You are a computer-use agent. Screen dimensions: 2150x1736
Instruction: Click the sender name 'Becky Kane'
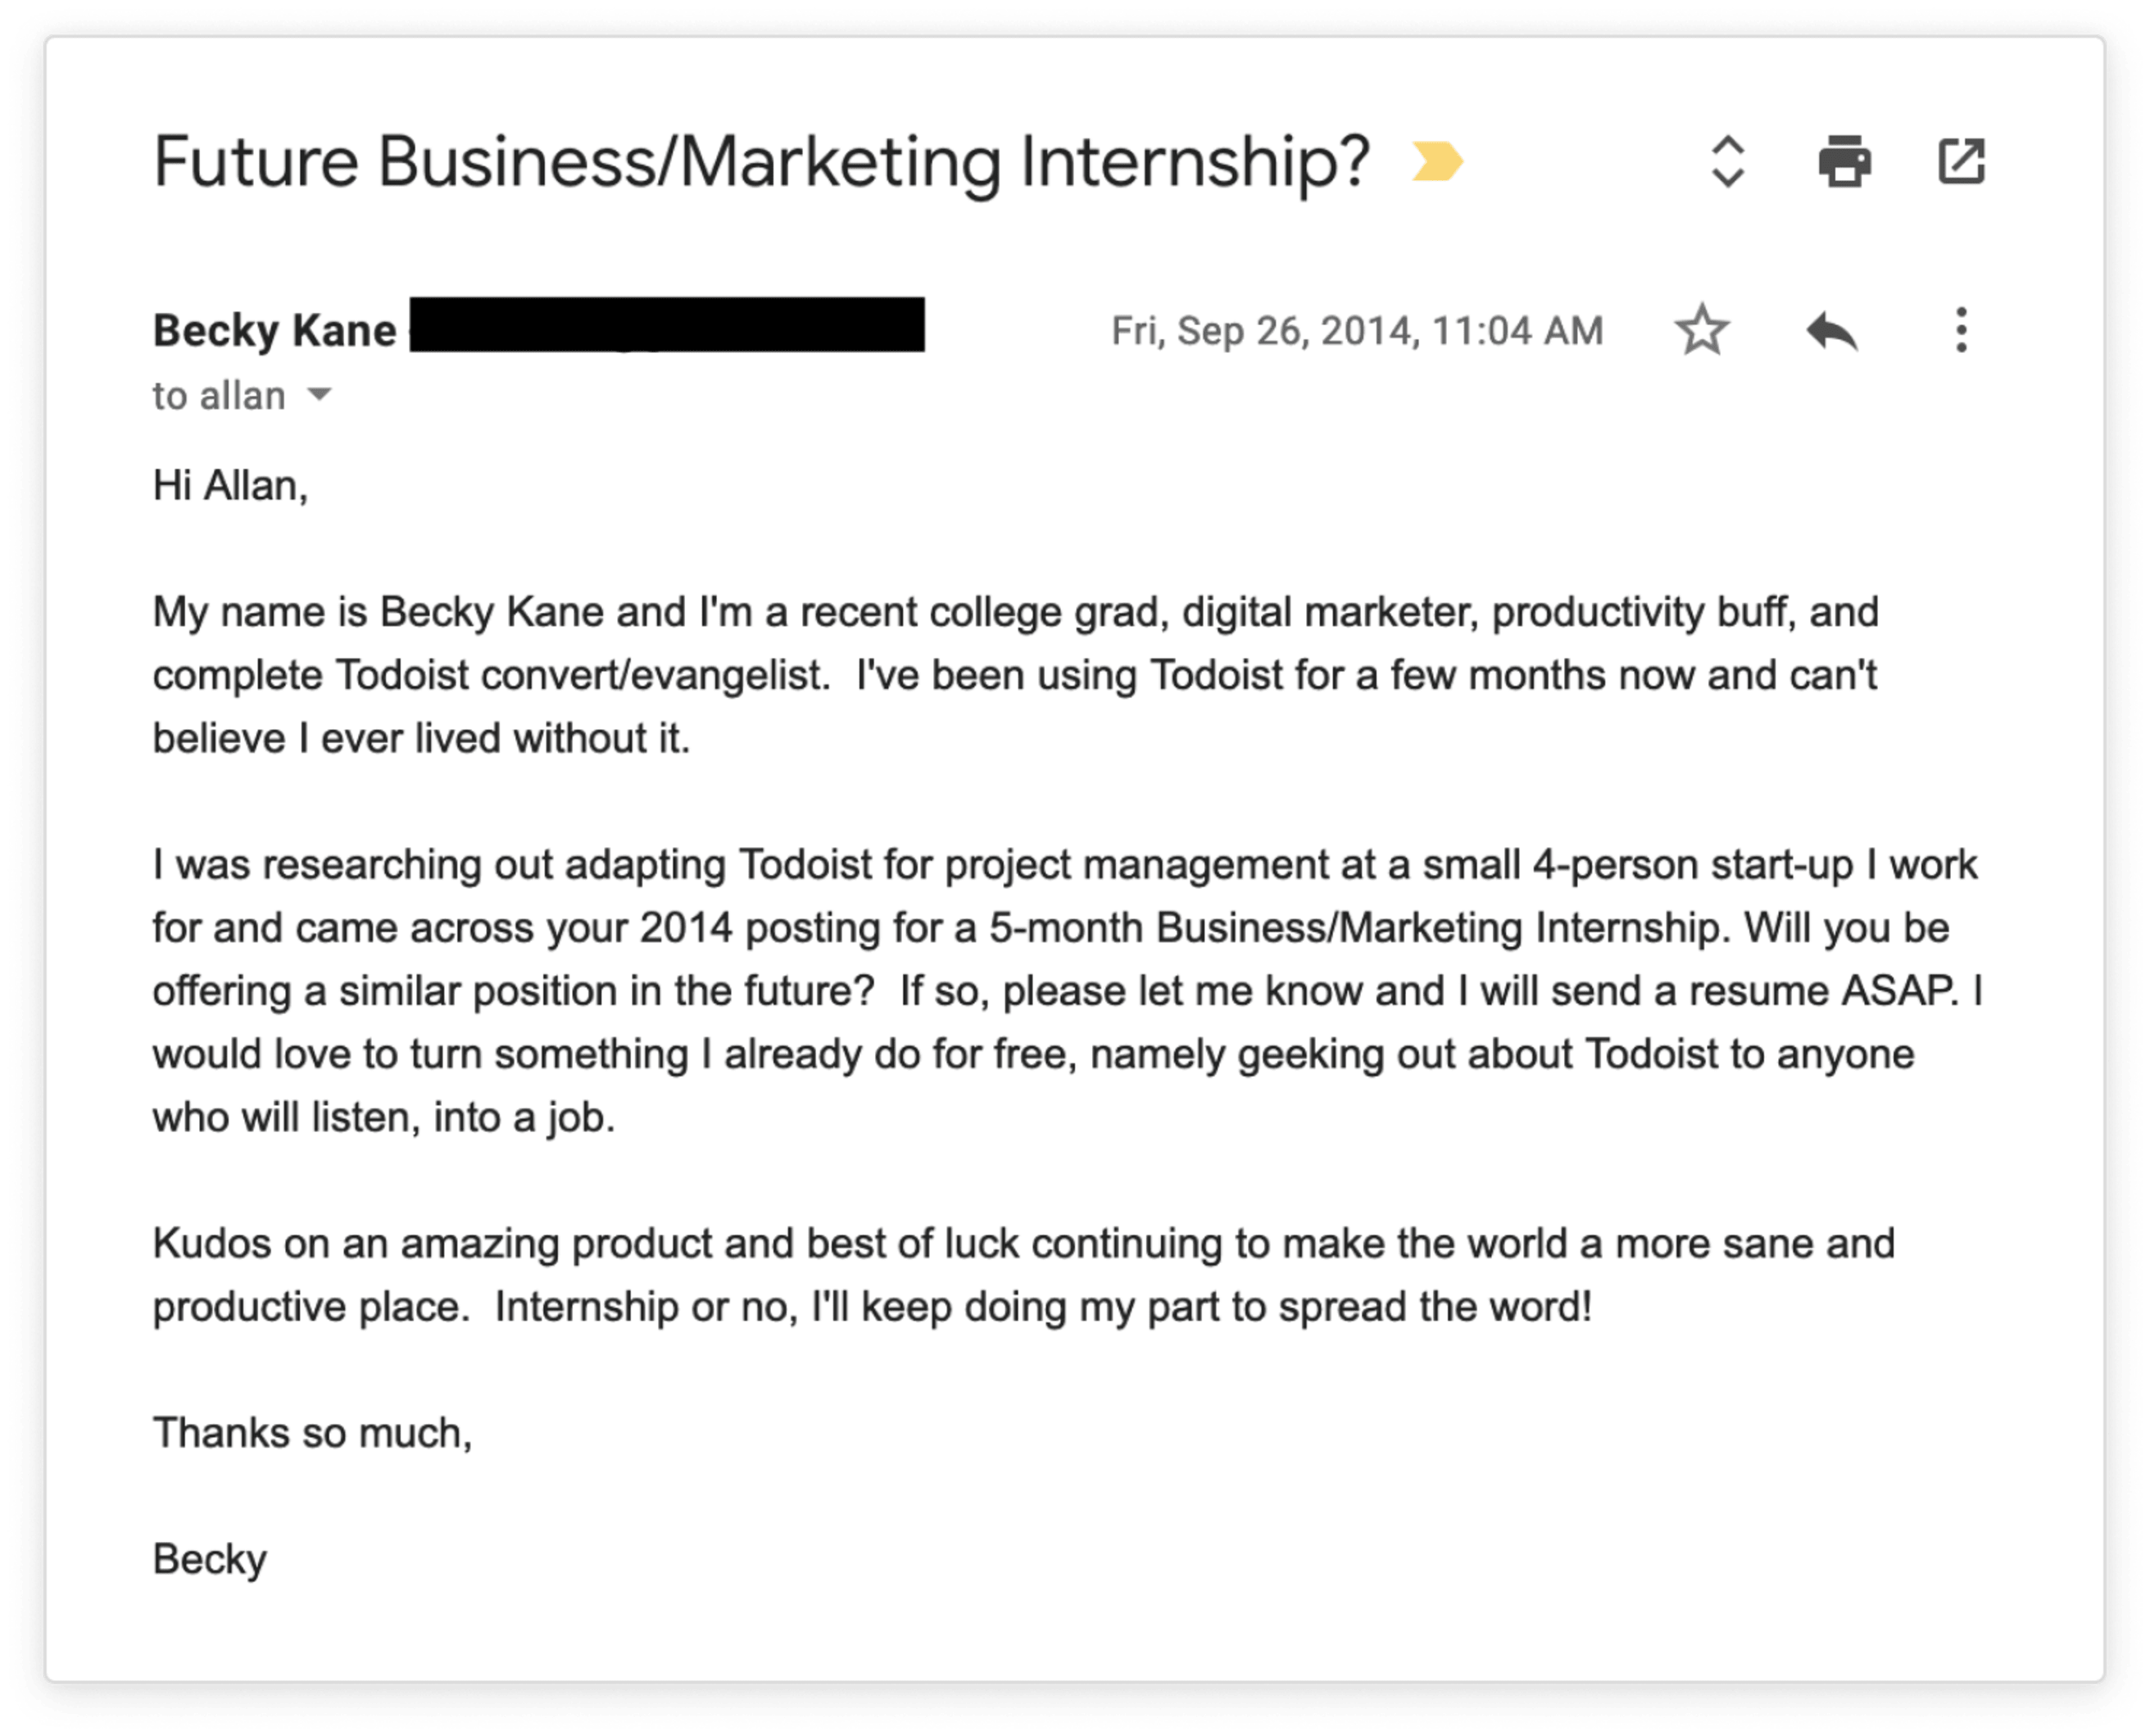coord(275,330)
